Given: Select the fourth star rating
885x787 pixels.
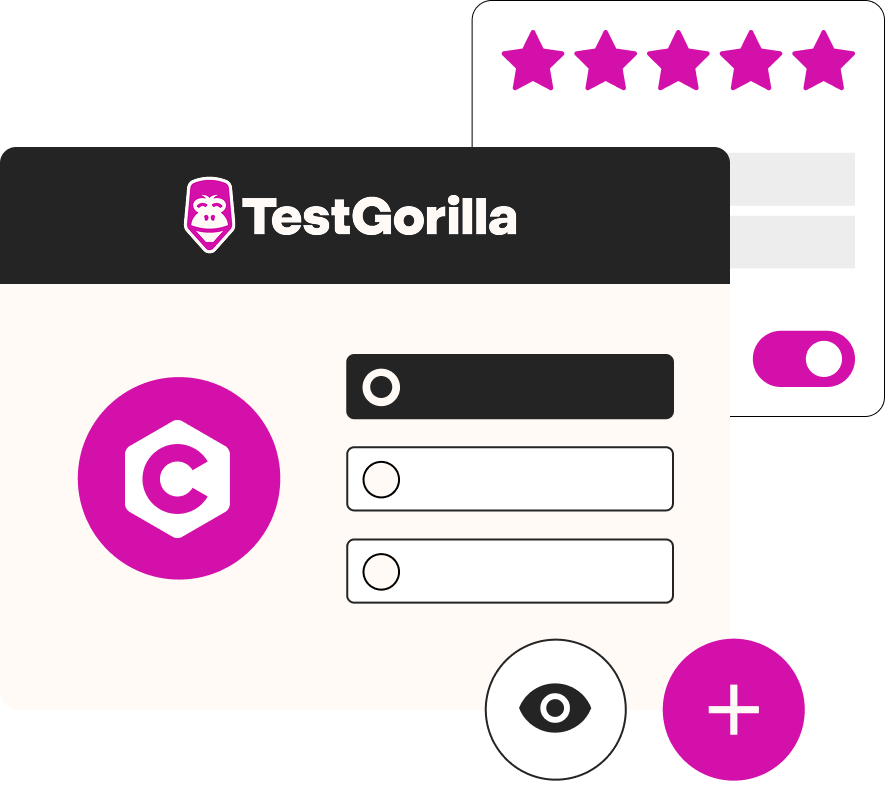Looking at the screenshot, I should click(x=751, y=60).
